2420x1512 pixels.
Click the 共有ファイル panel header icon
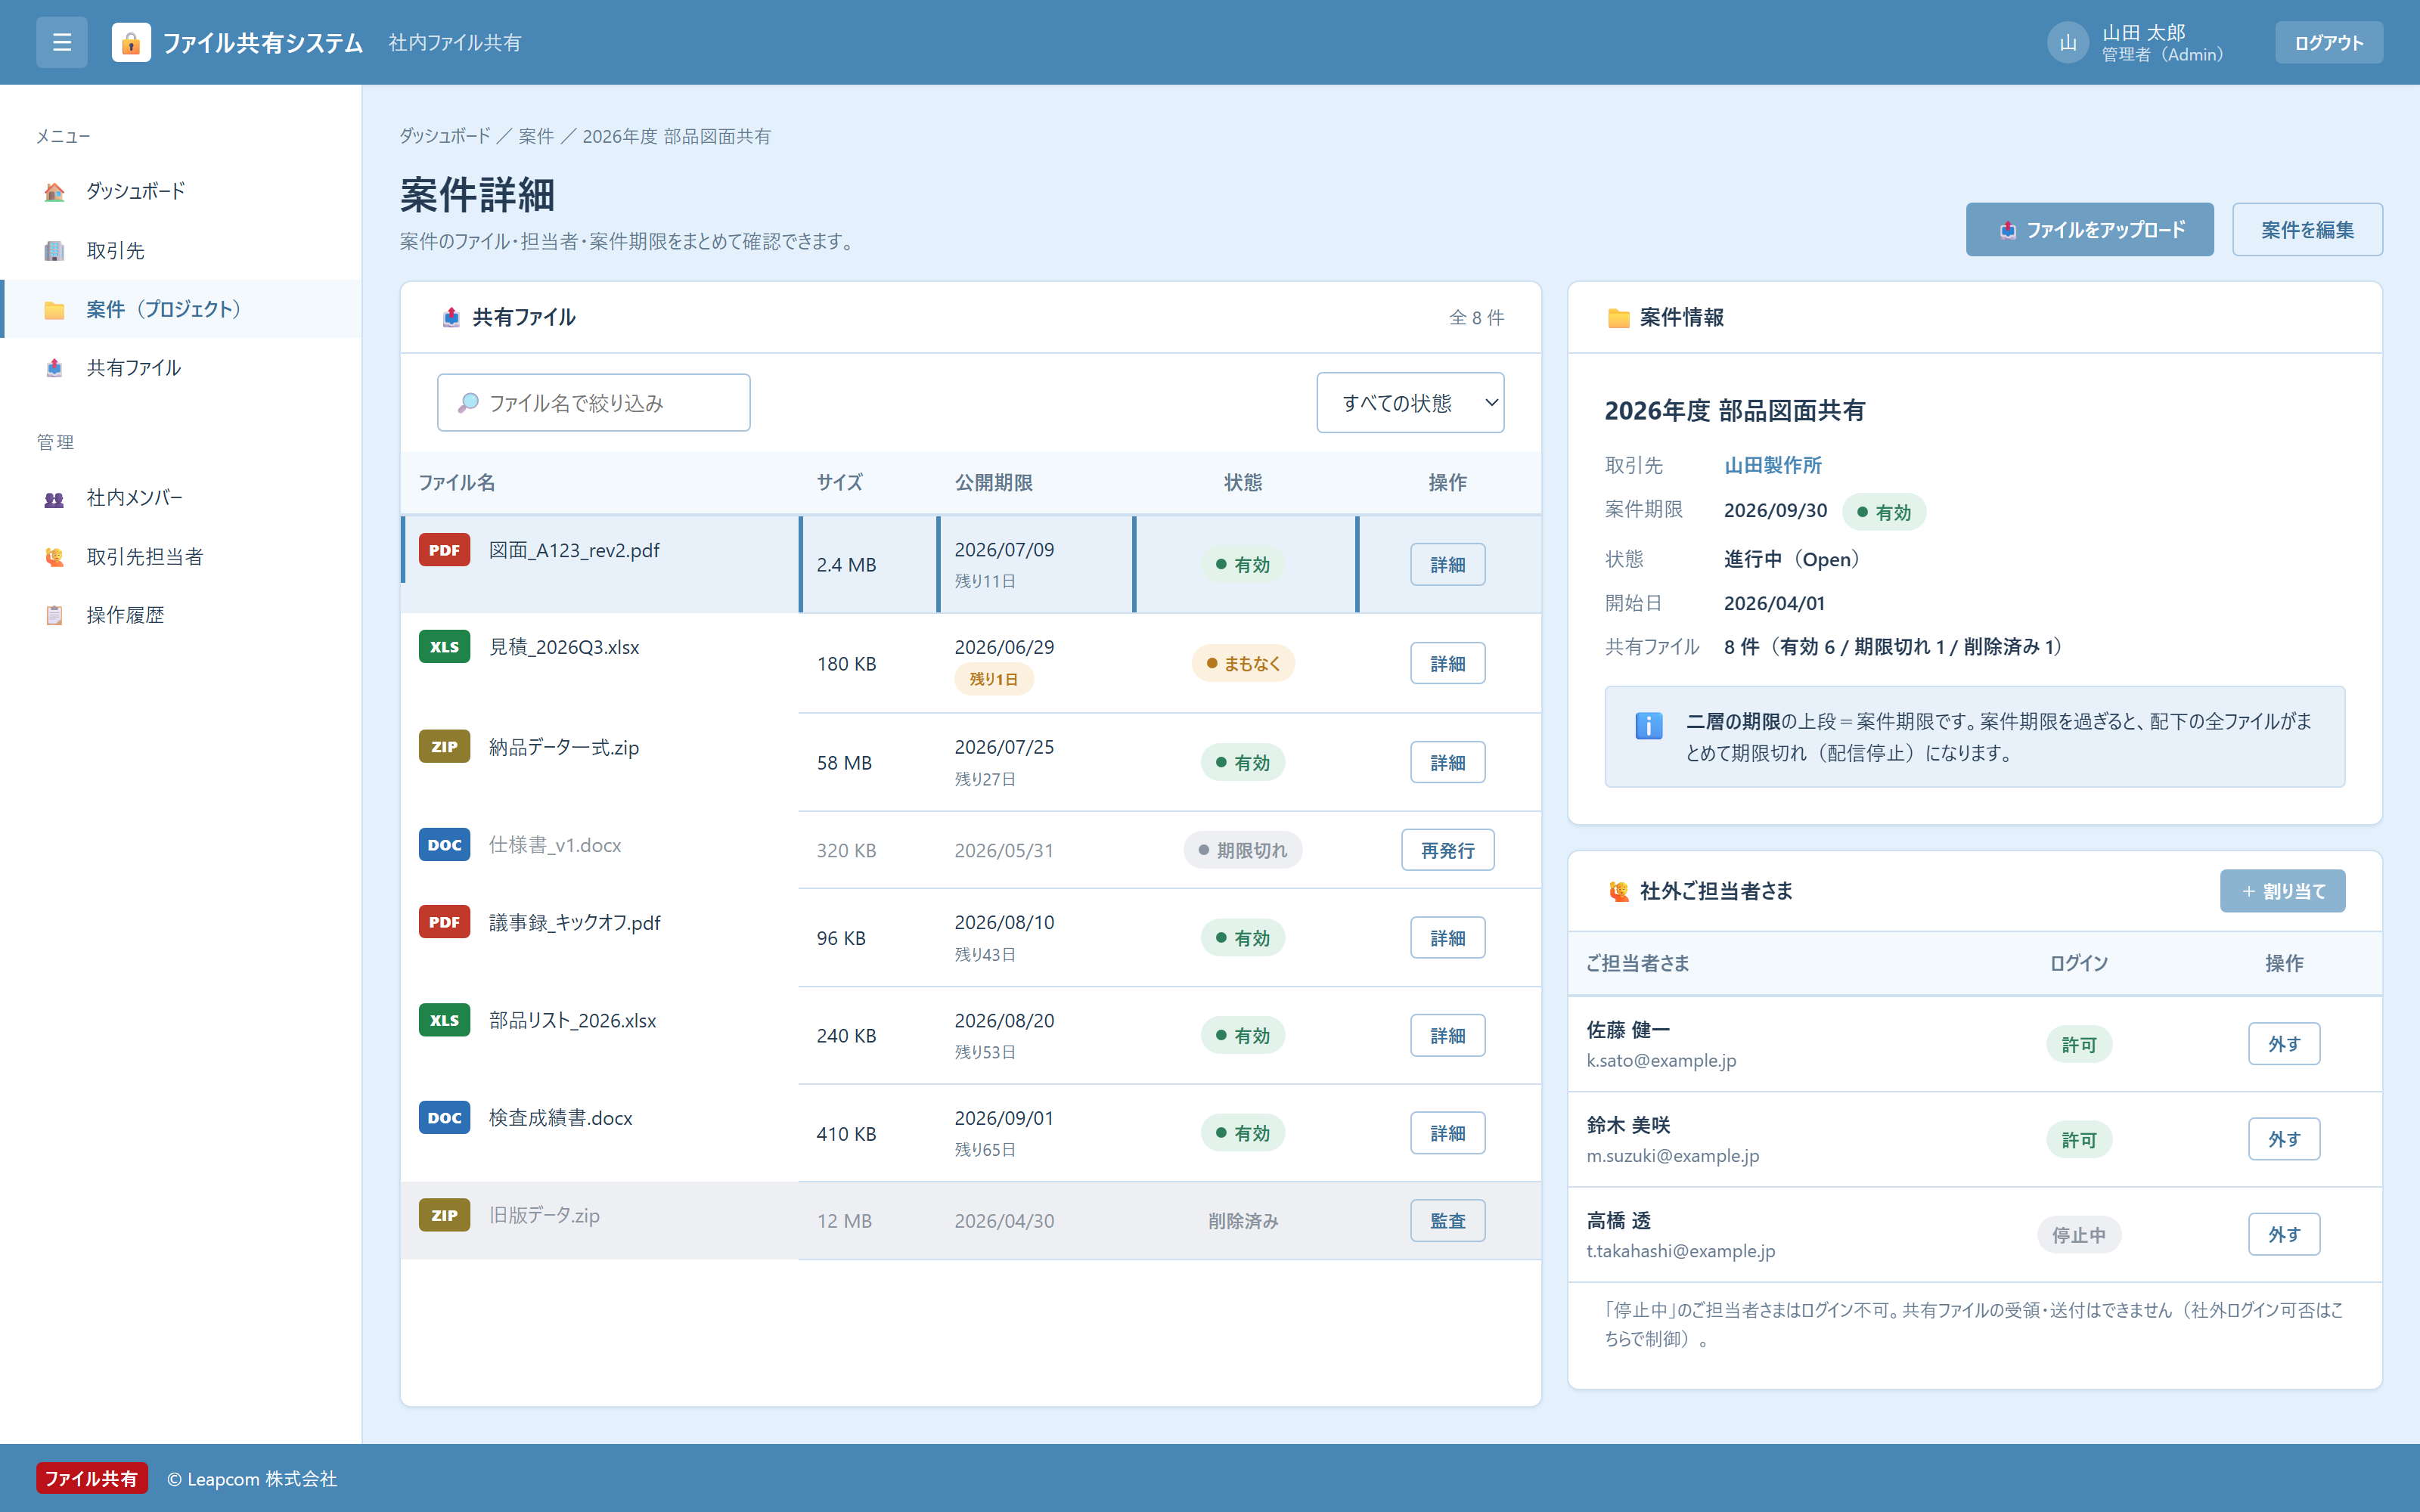(451, 317)
